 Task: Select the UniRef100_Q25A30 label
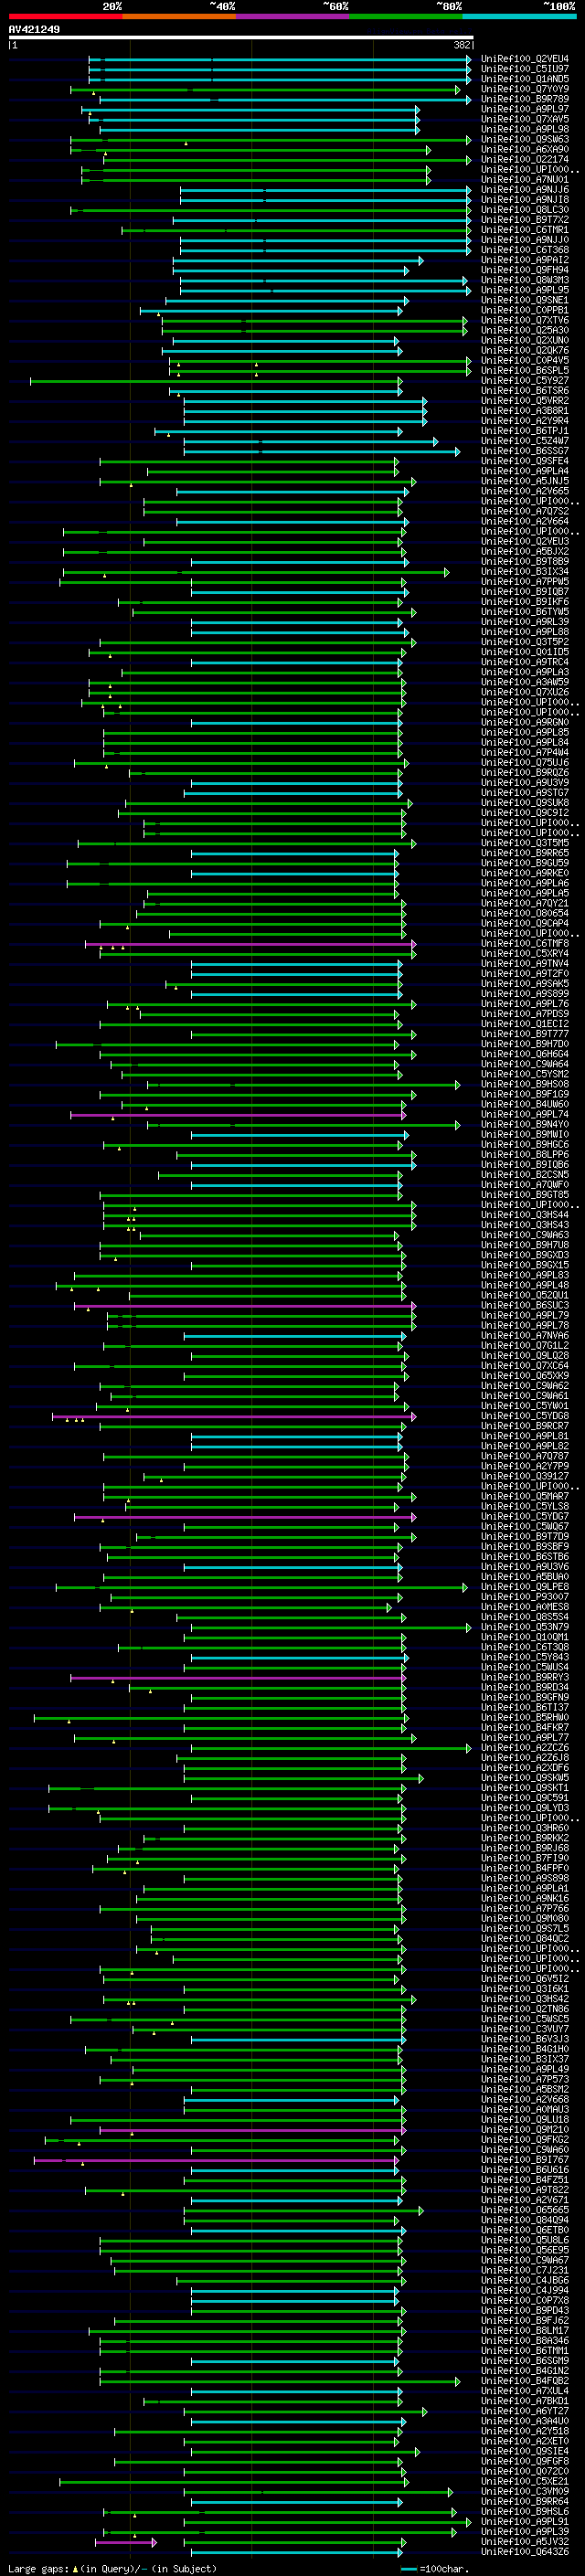pyautogui.click(x=525, y=331)
